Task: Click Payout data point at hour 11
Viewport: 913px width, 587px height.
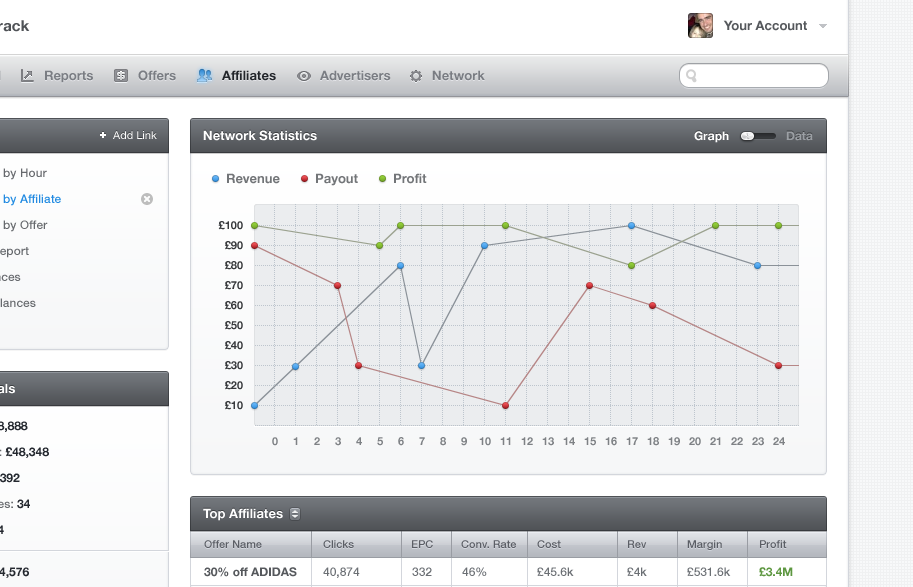Action: 505,405
